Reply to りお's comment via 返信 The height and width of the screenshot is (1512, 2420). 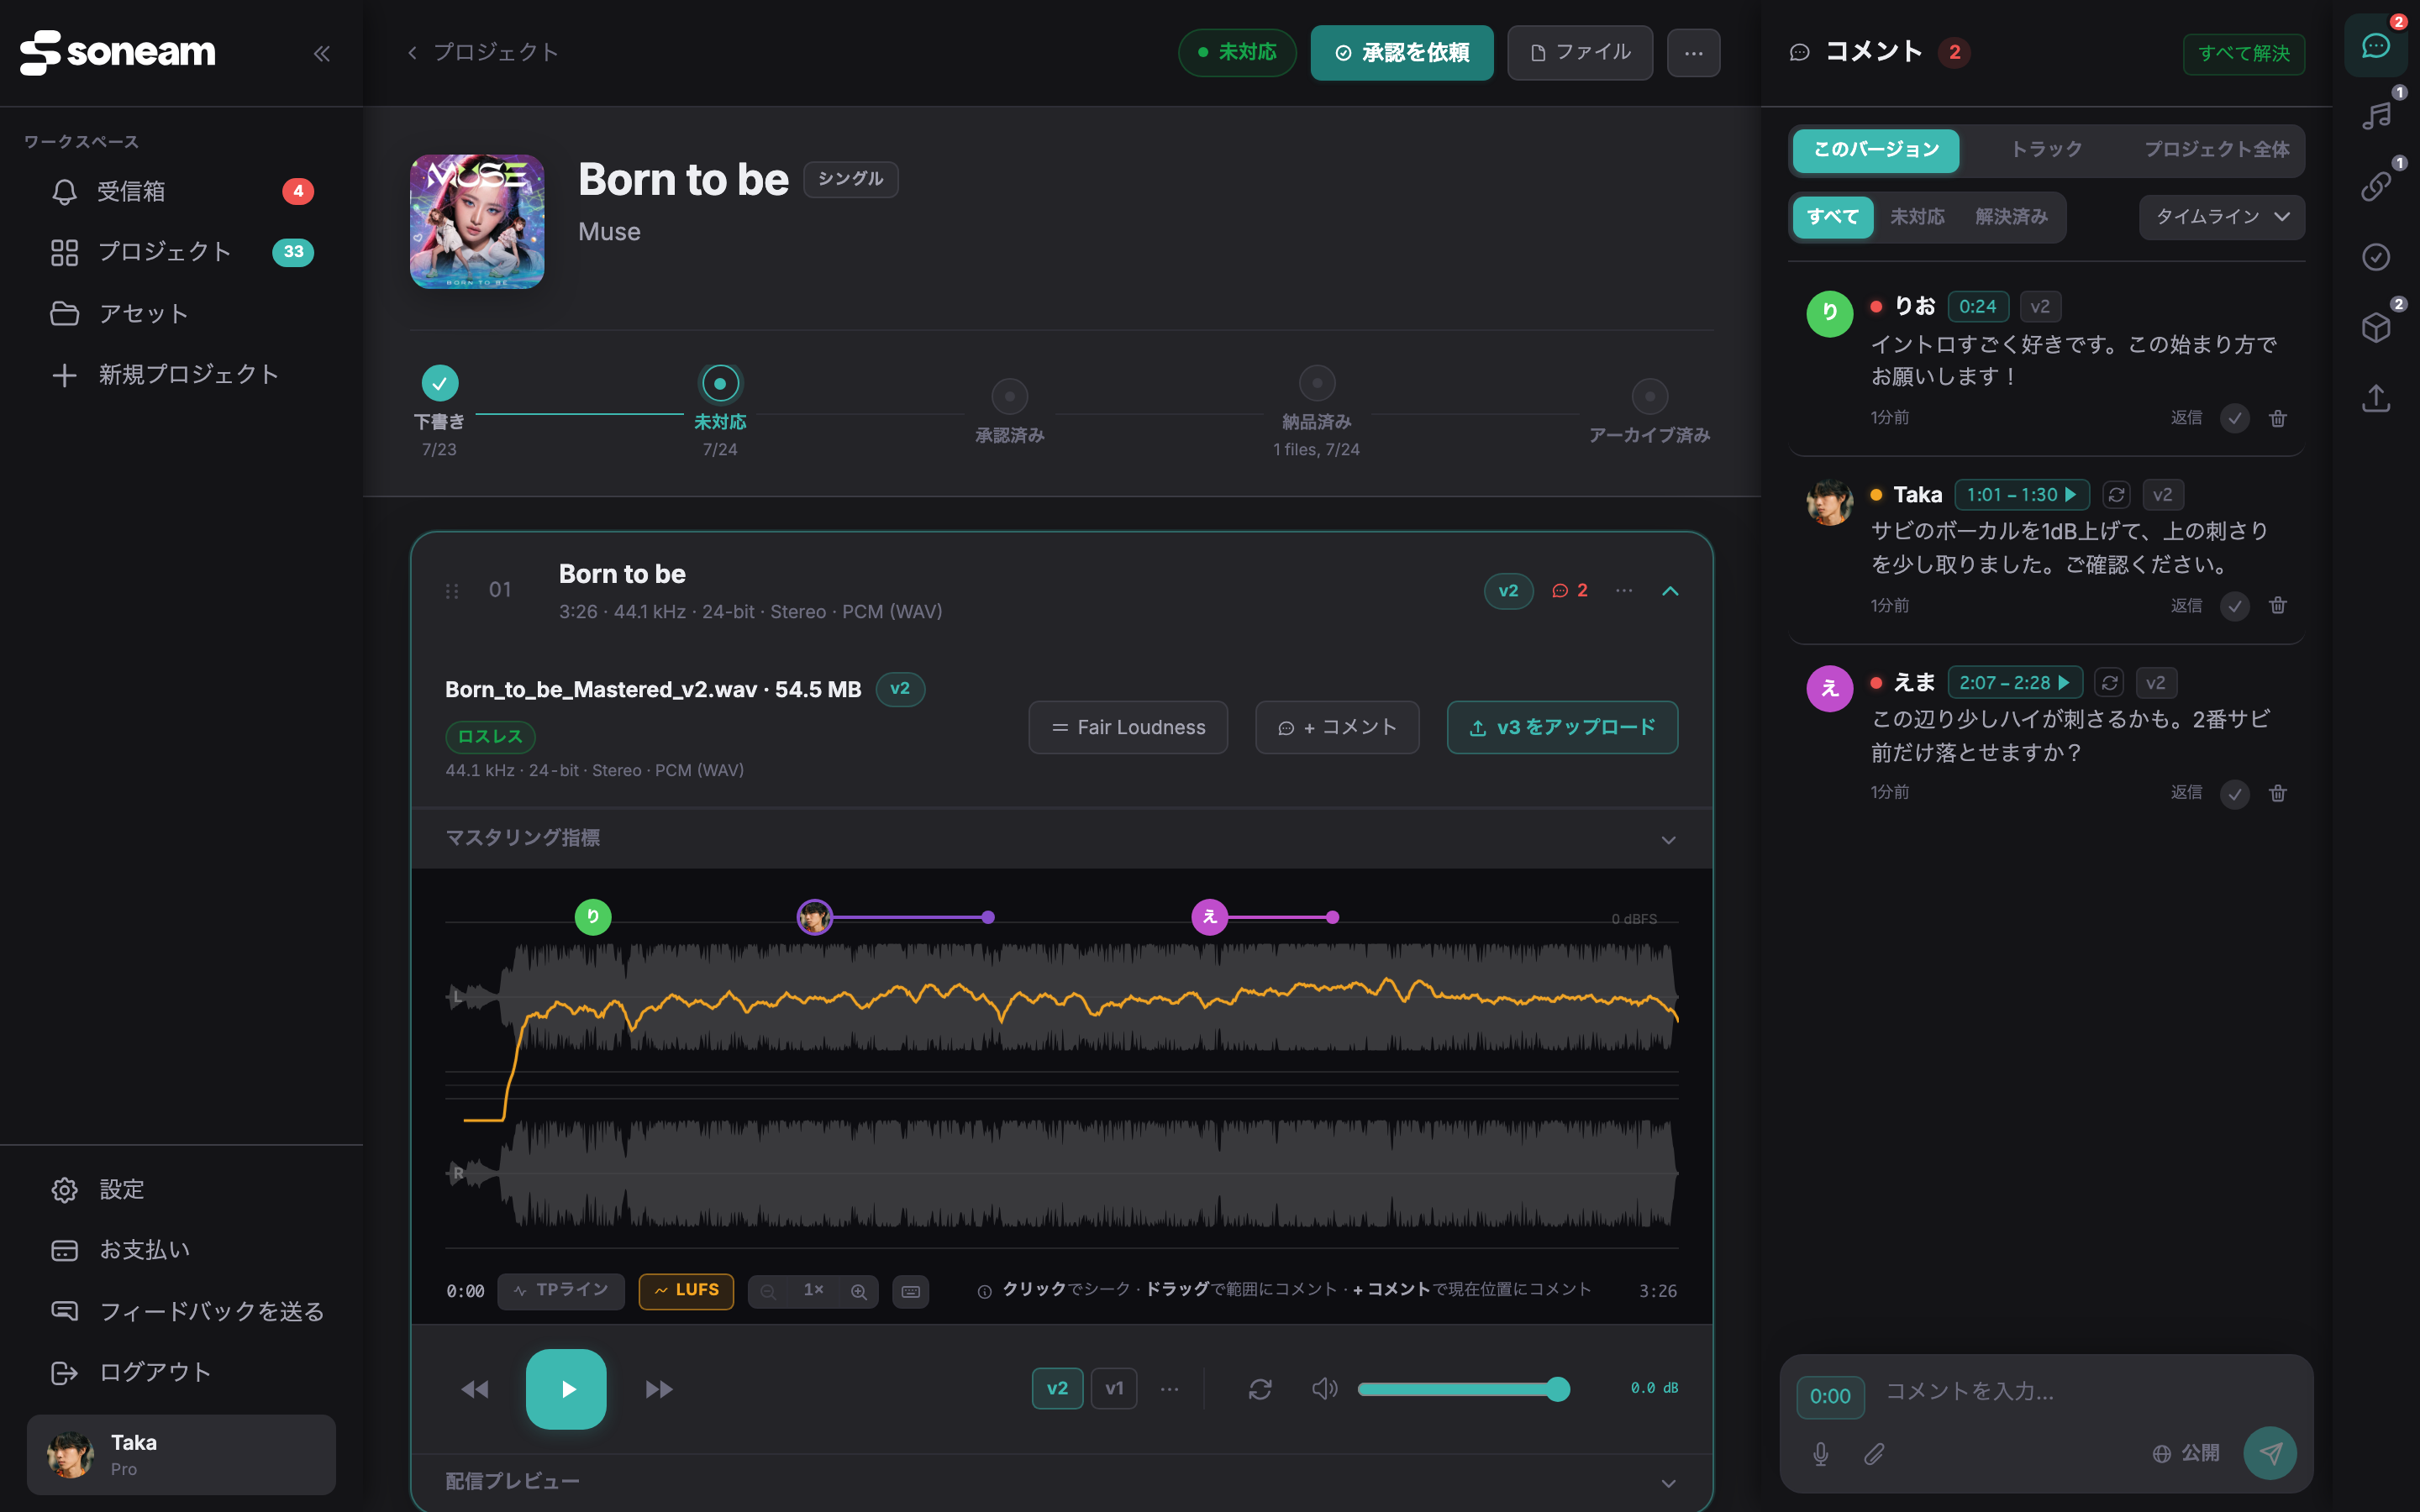click(2186, 418)
